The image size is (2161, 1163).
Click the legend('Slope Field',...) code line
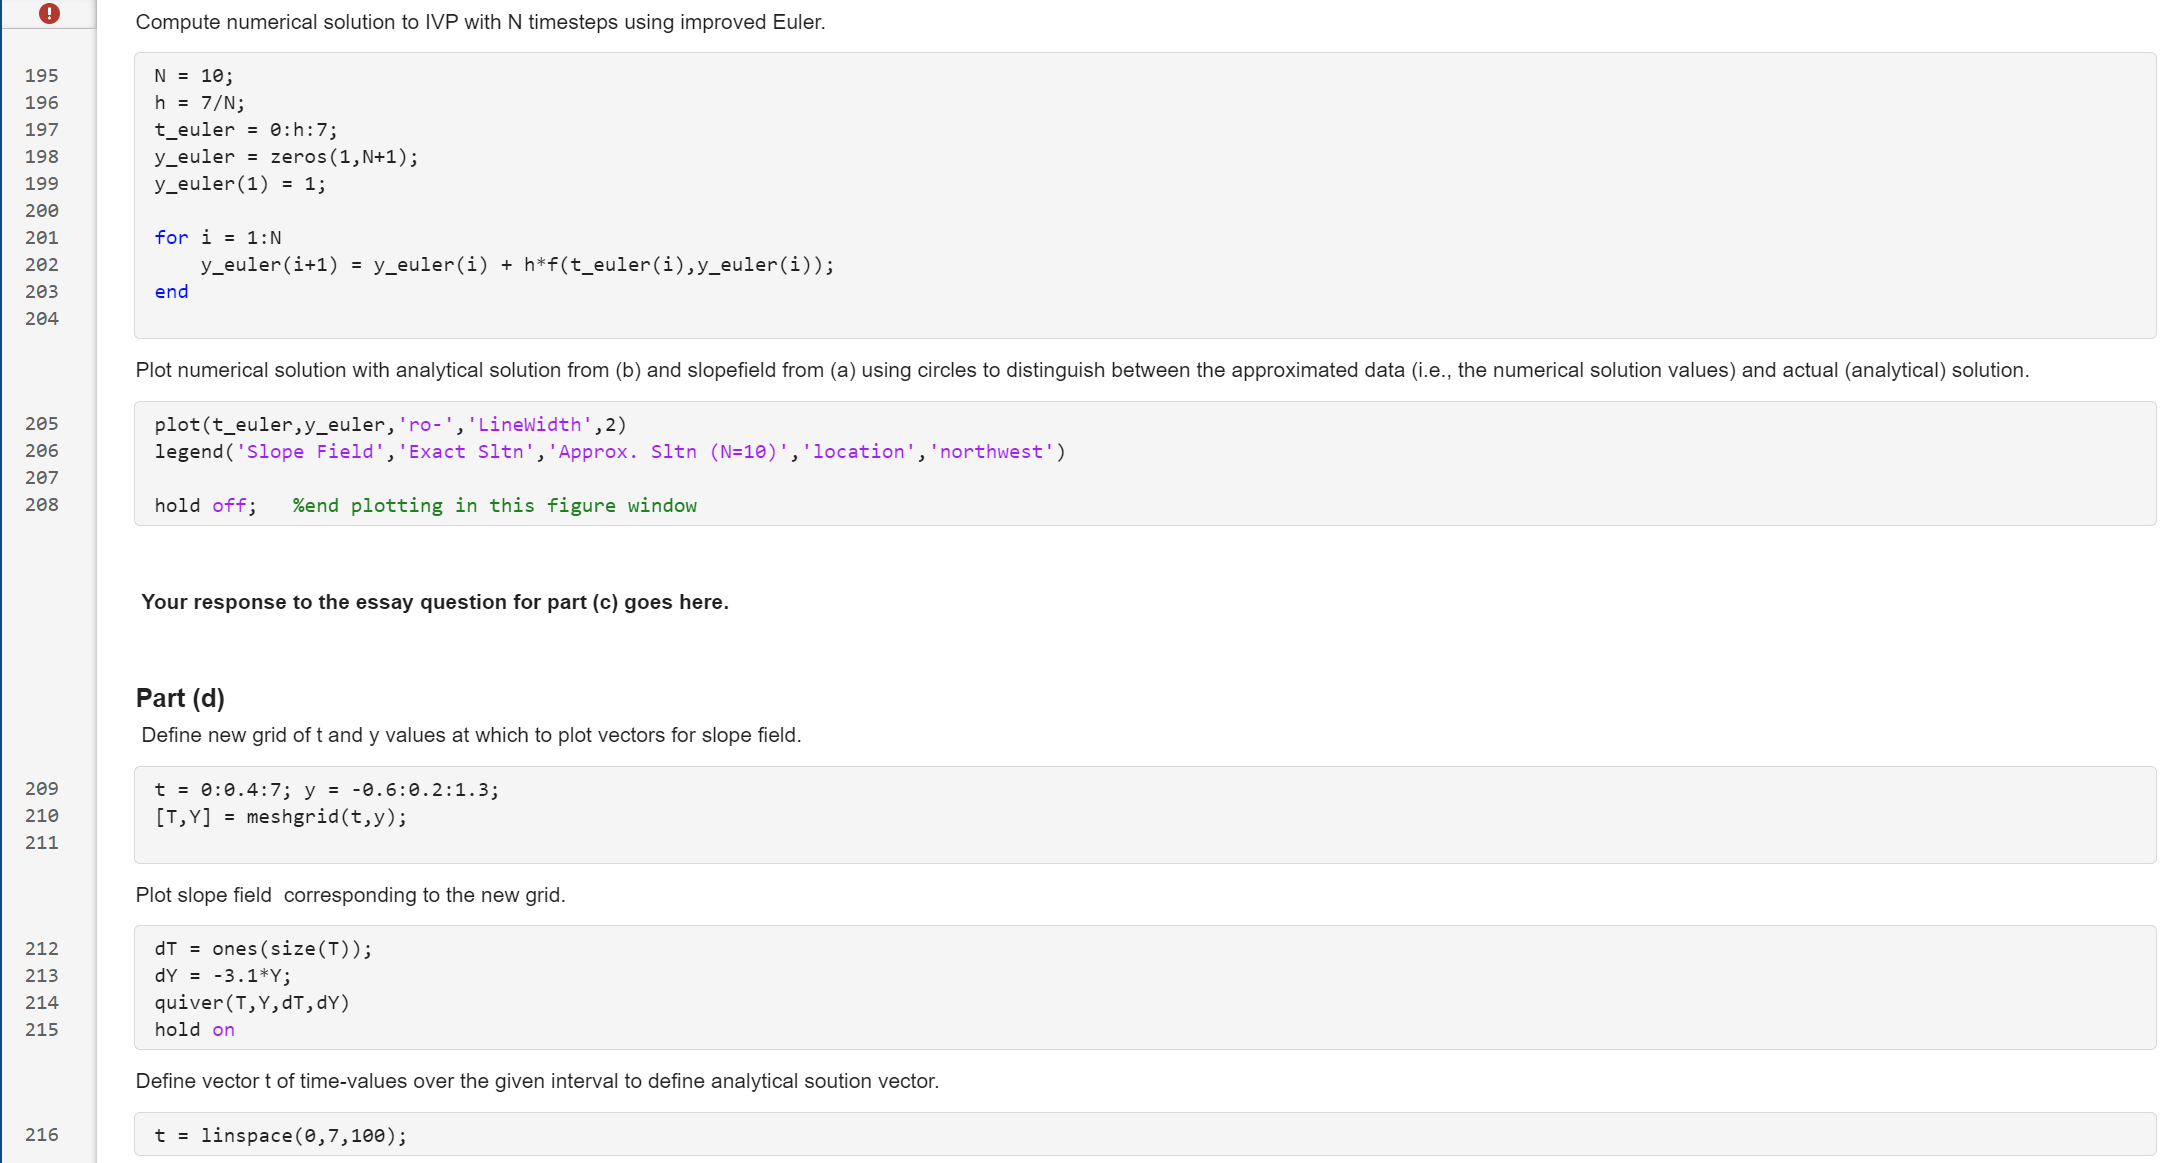click(610, 452)
